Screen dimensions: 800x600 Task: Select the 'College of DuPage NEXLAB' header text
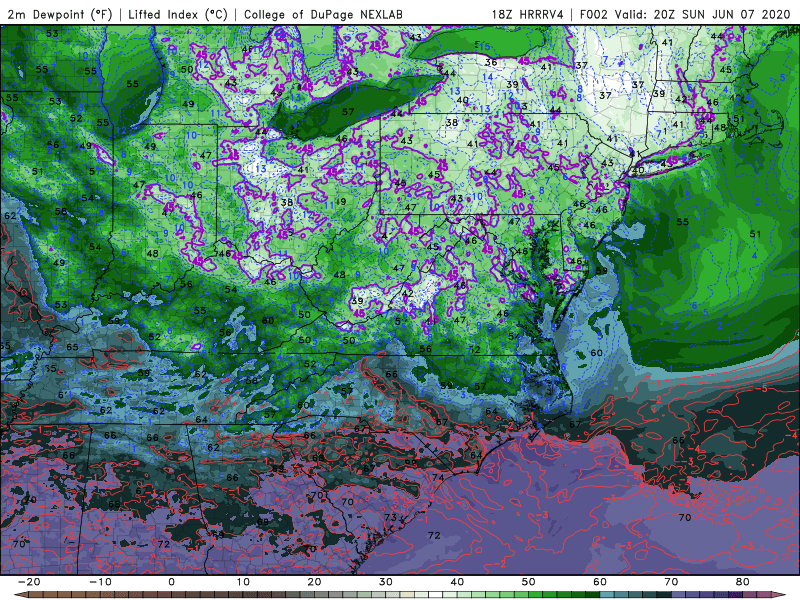323,14
